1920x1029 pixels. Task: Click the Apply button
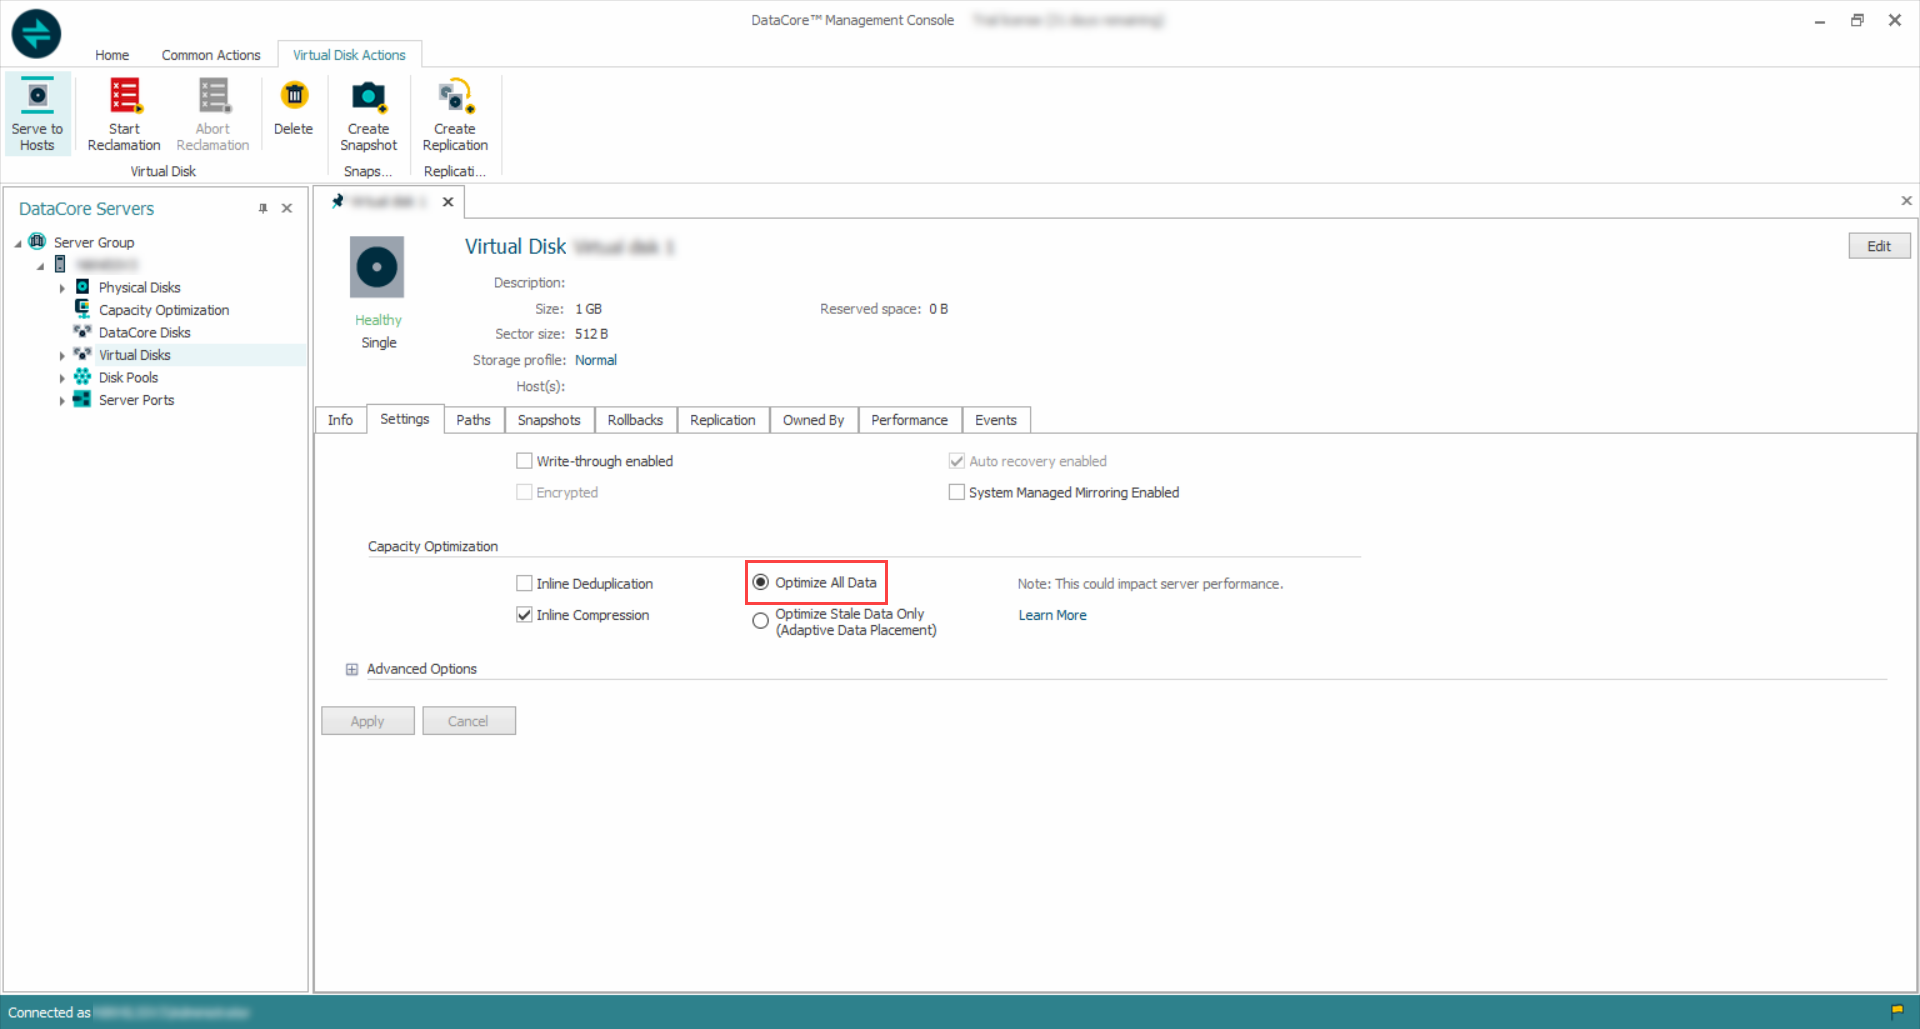(x=367, y=720)
